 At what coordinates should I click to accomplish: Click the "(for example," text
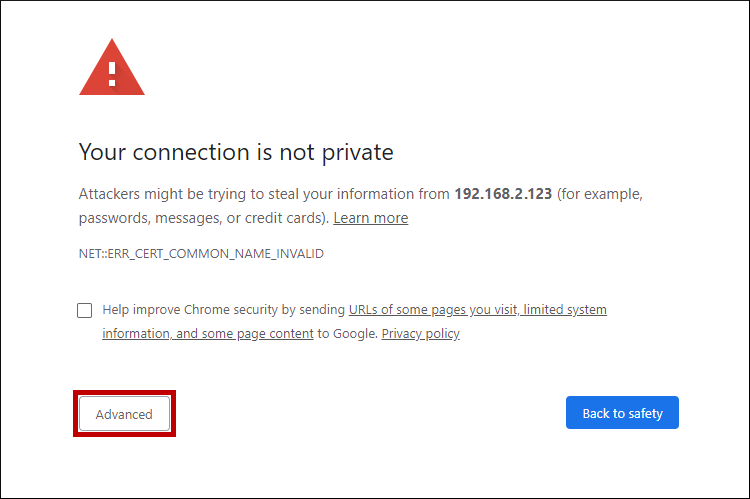[600, 193]
